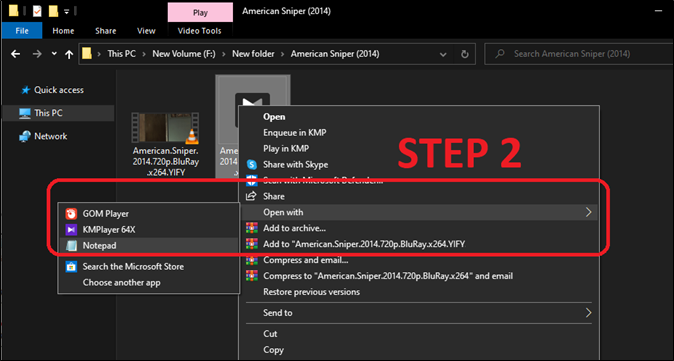Open the Video Tools tab
This screenshot has width=674, height=361.
coord(199,31)
